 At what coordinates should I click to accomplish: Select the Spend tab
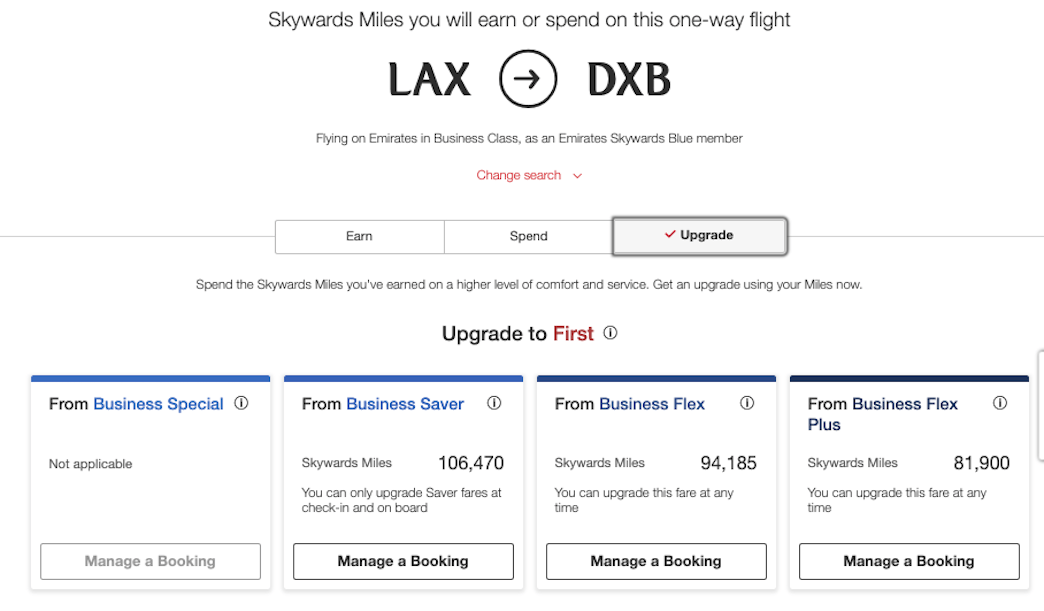pos(528,236)
